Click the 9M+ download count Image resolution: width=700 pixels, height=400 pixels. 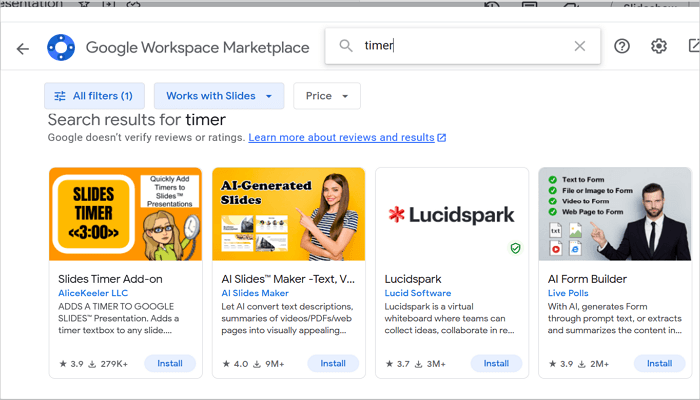point(269,364)
